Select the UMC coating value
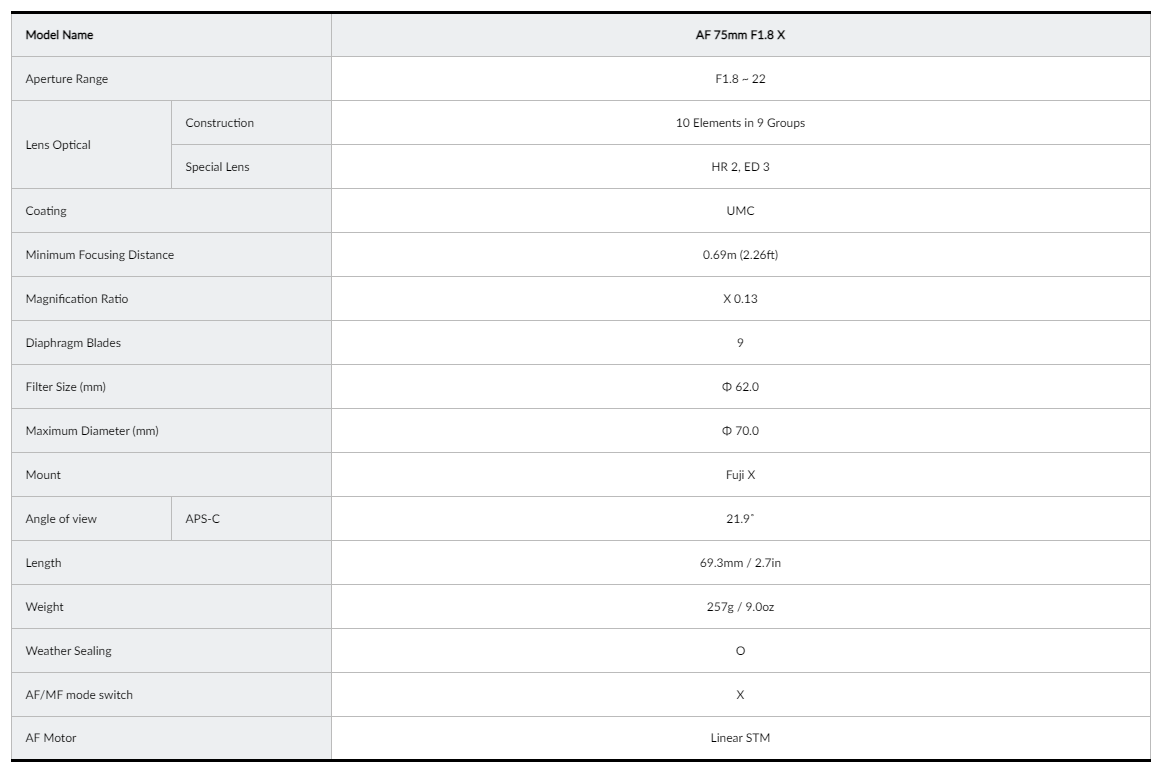This screenshot has width=1165, height=772. (740, 211)
